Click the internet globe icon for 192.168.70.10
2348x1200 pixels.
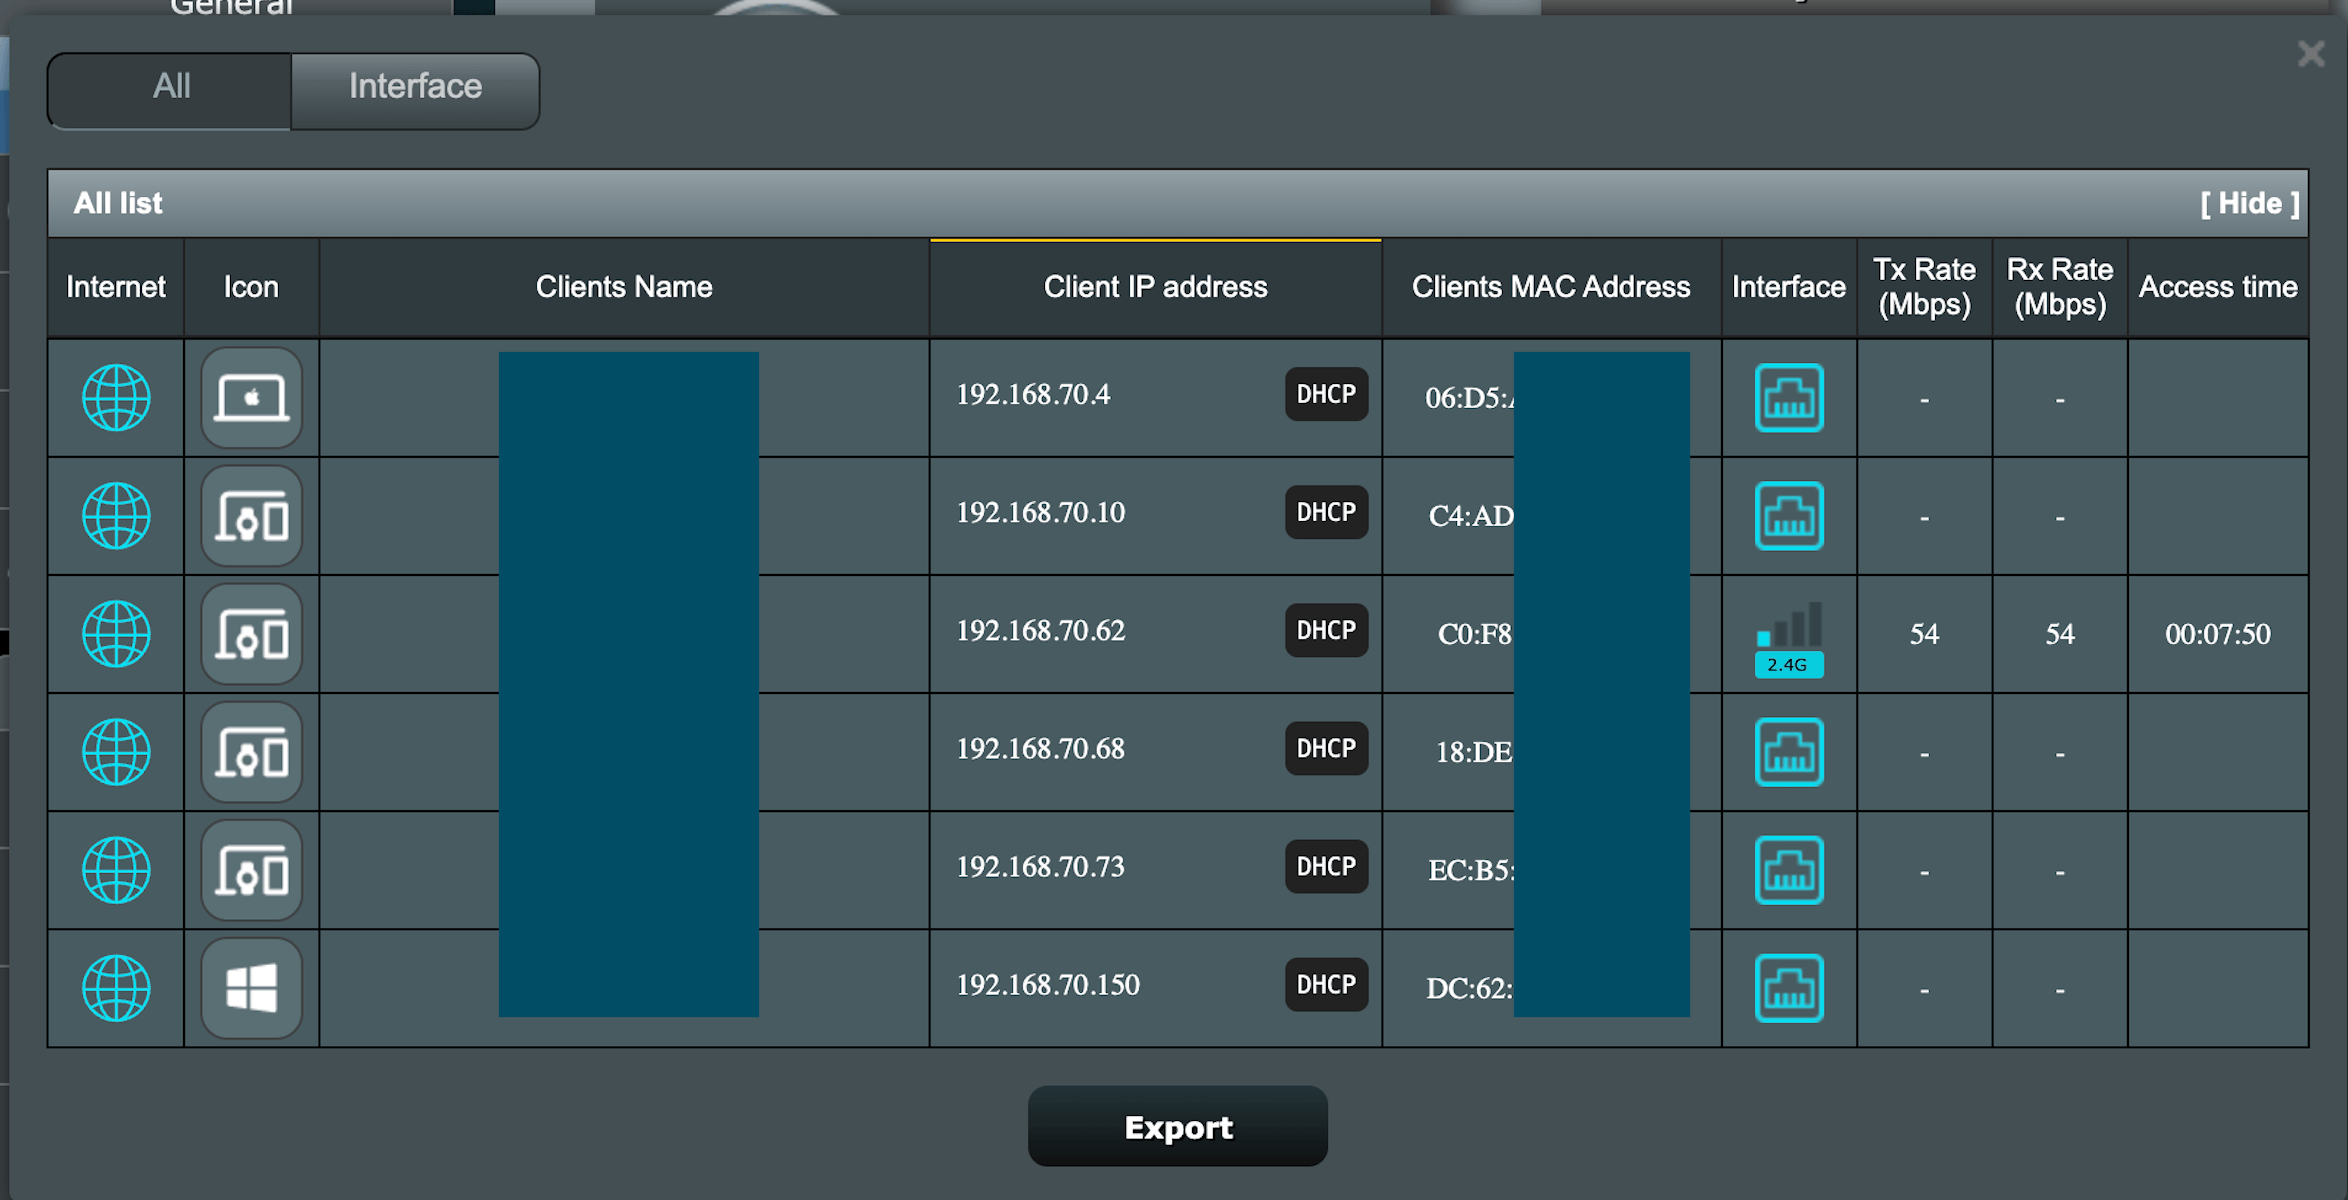coord(116,516)
